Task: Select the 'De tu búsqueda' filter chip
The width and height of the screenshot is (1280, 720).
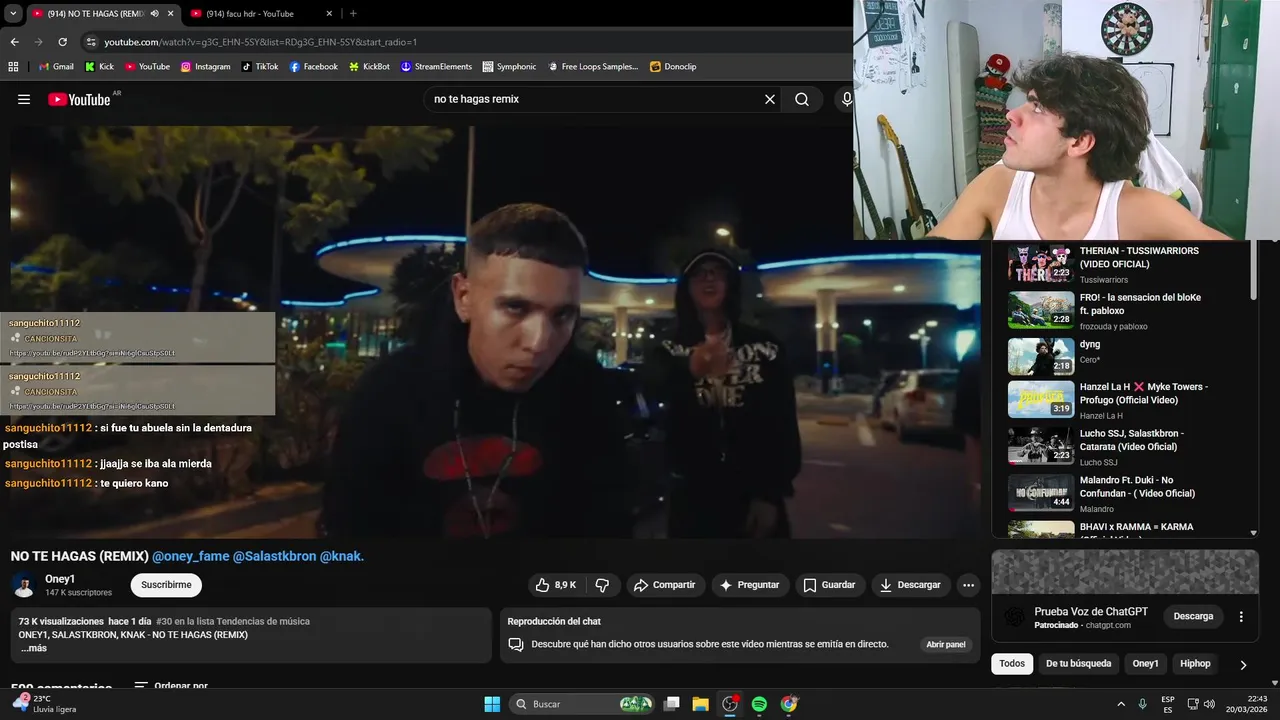Action: click(x=1078, y=664)
